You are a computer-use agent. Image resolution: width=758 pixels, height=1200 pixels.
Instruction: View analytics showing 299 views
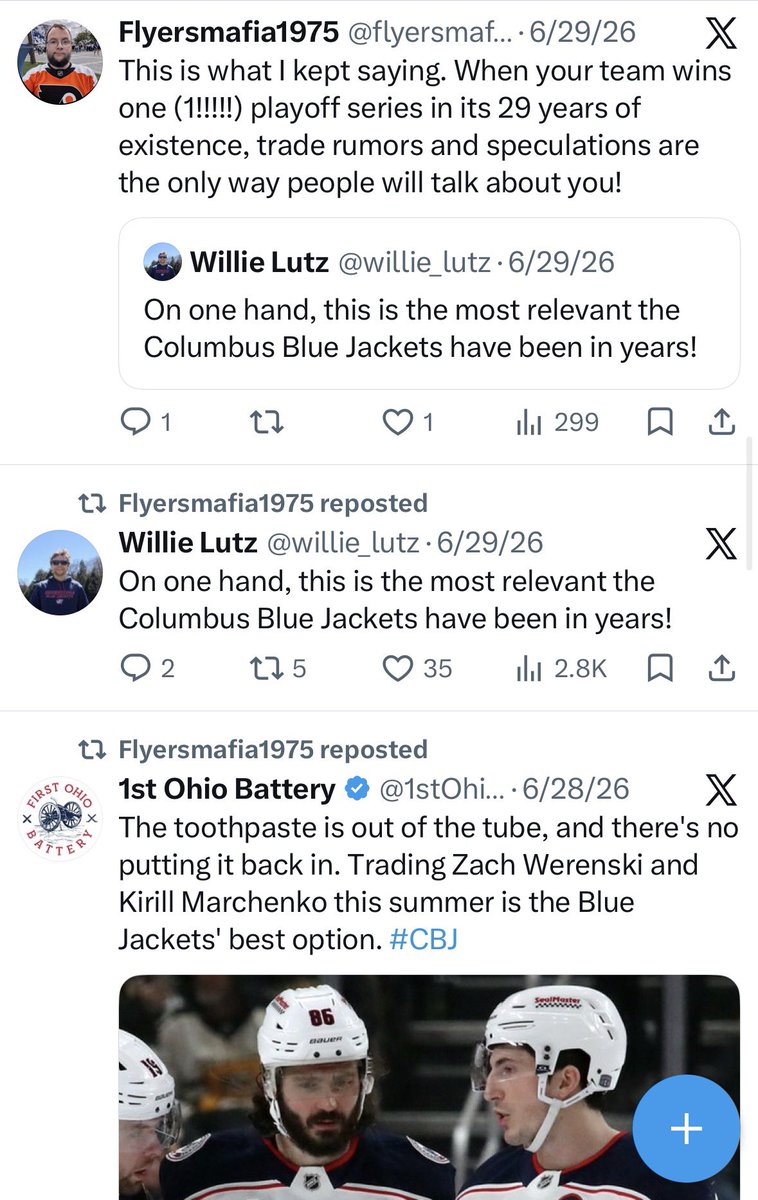click(x=557, y=423)
